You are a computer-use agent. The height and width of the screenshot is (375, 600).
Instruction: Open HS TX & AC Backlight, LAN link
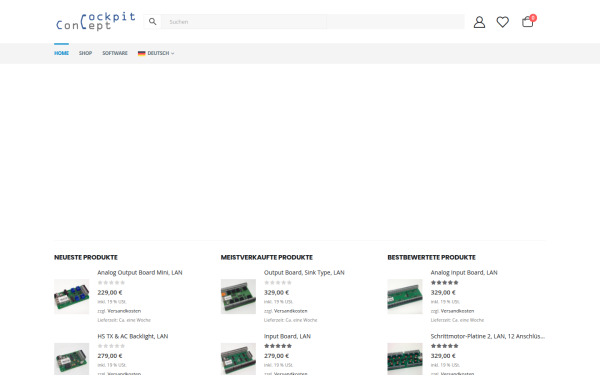[132, 336]
